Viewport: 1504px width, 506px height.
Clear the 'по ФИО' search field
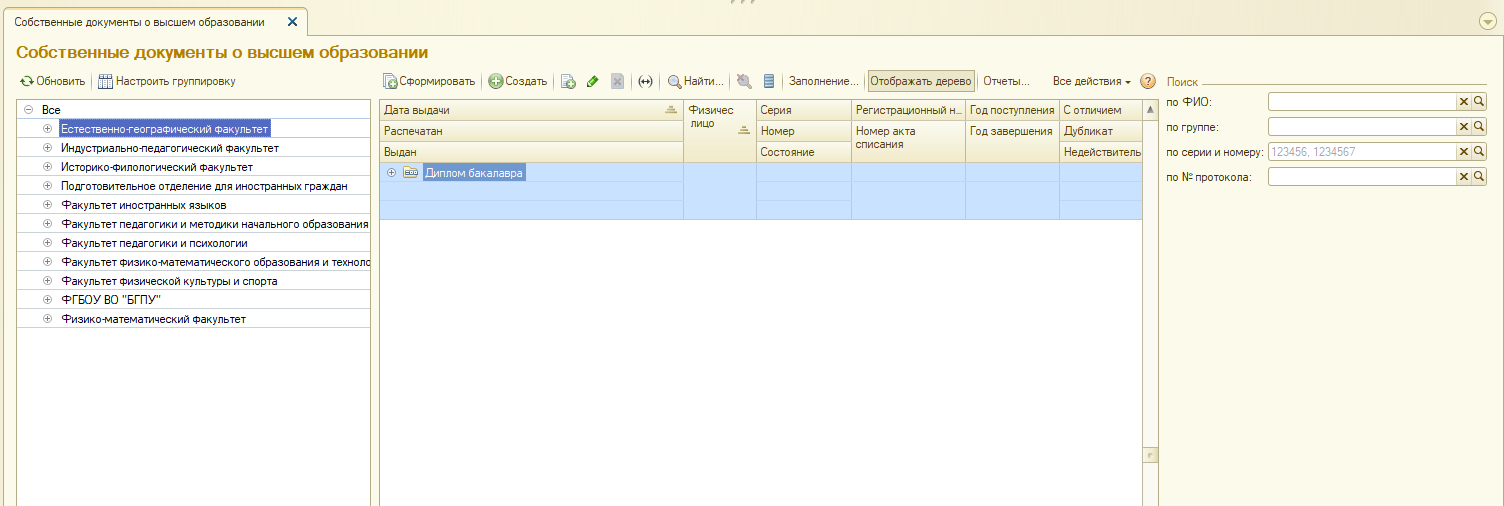pyautogui.click(x=1463, y=102)
